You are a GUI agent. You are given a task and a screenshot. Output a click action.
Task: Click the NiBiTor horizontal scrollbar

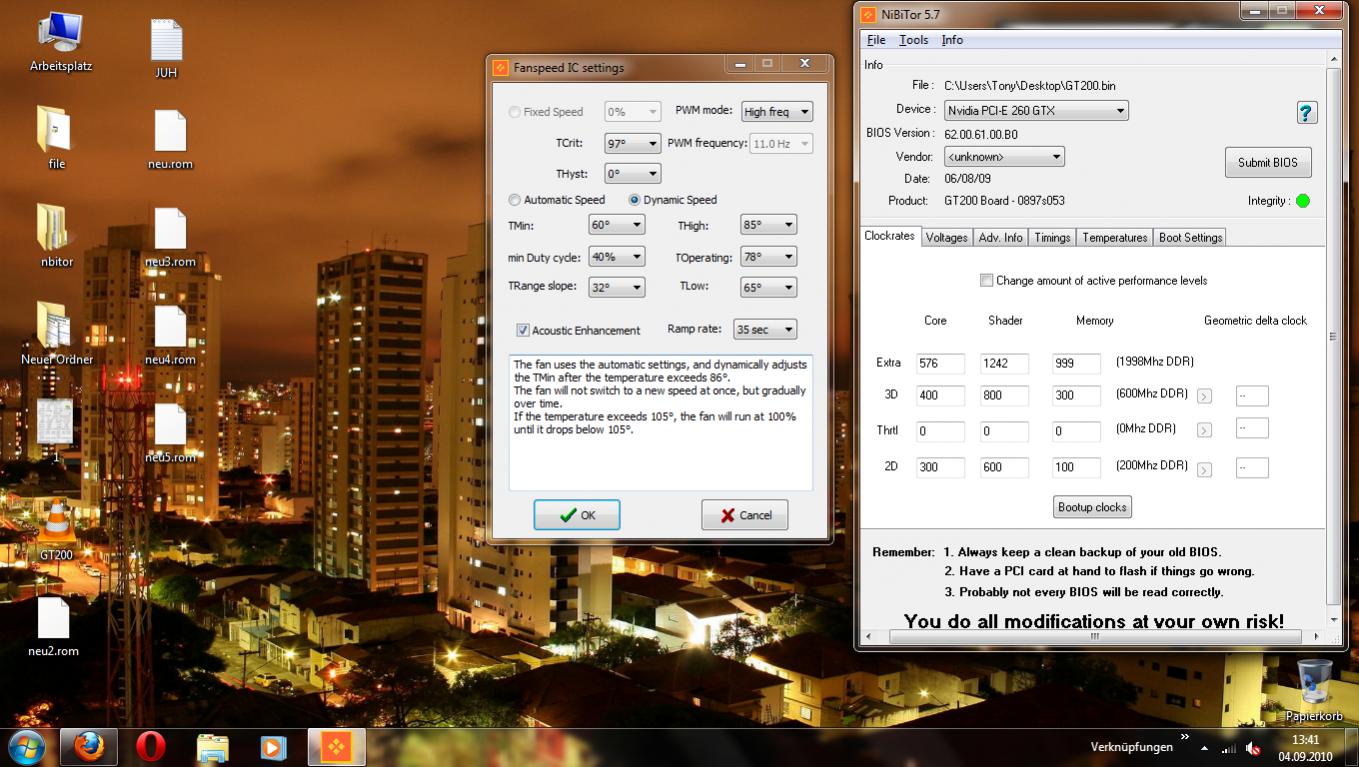pos(1095,636)
